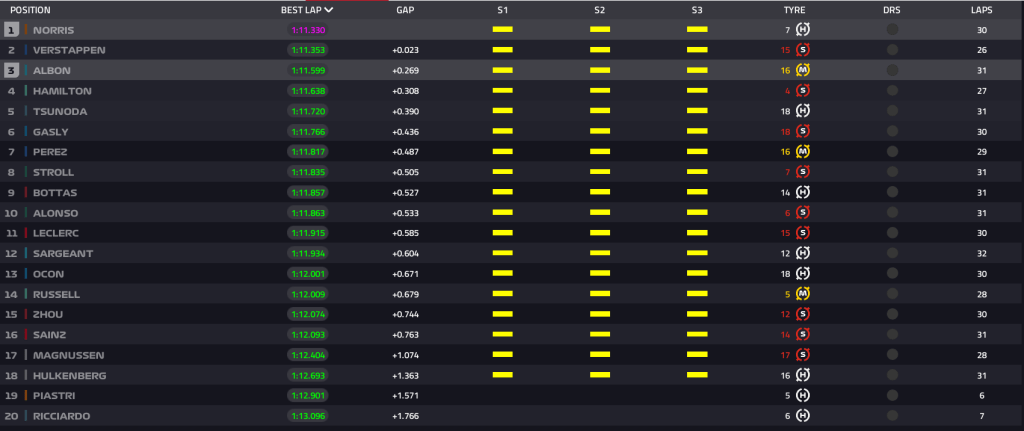
Task: Click Ocon's hard tyre icon
Action: coord(803,274)
